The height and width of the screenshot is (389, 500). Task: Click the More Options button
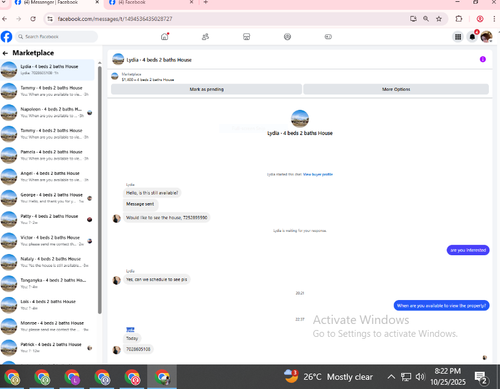click(396, 89)
